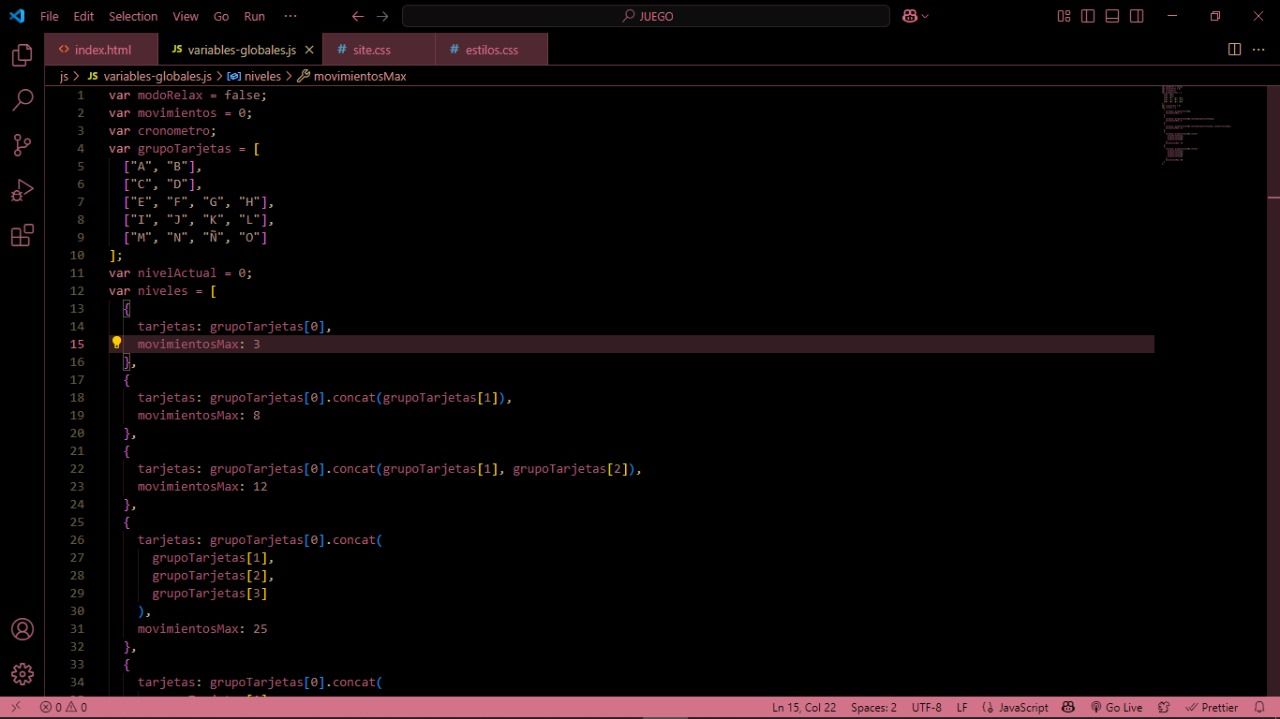Click 'var cronometro;' on line 3

pyautogui.click(x=163, y=130)
